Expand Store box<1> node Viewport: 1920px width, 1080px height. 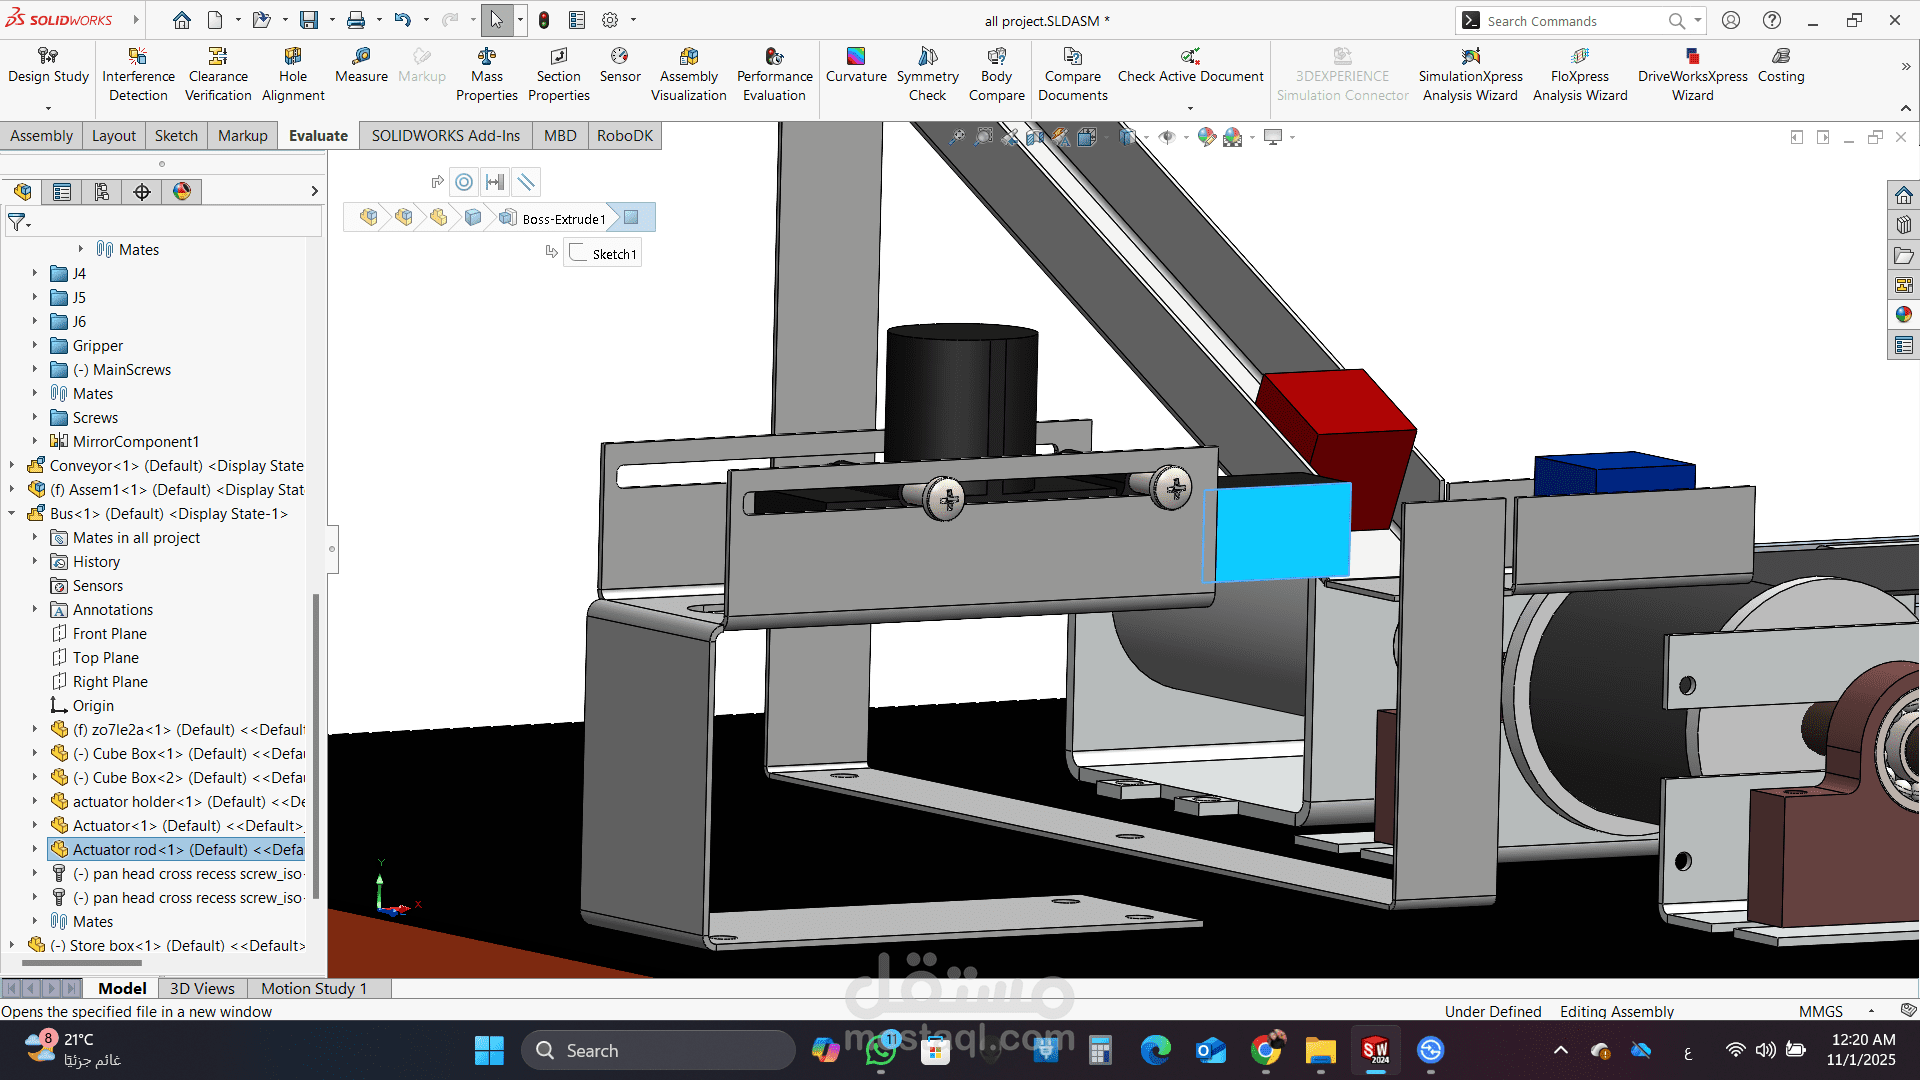click(x=12, y=945)
